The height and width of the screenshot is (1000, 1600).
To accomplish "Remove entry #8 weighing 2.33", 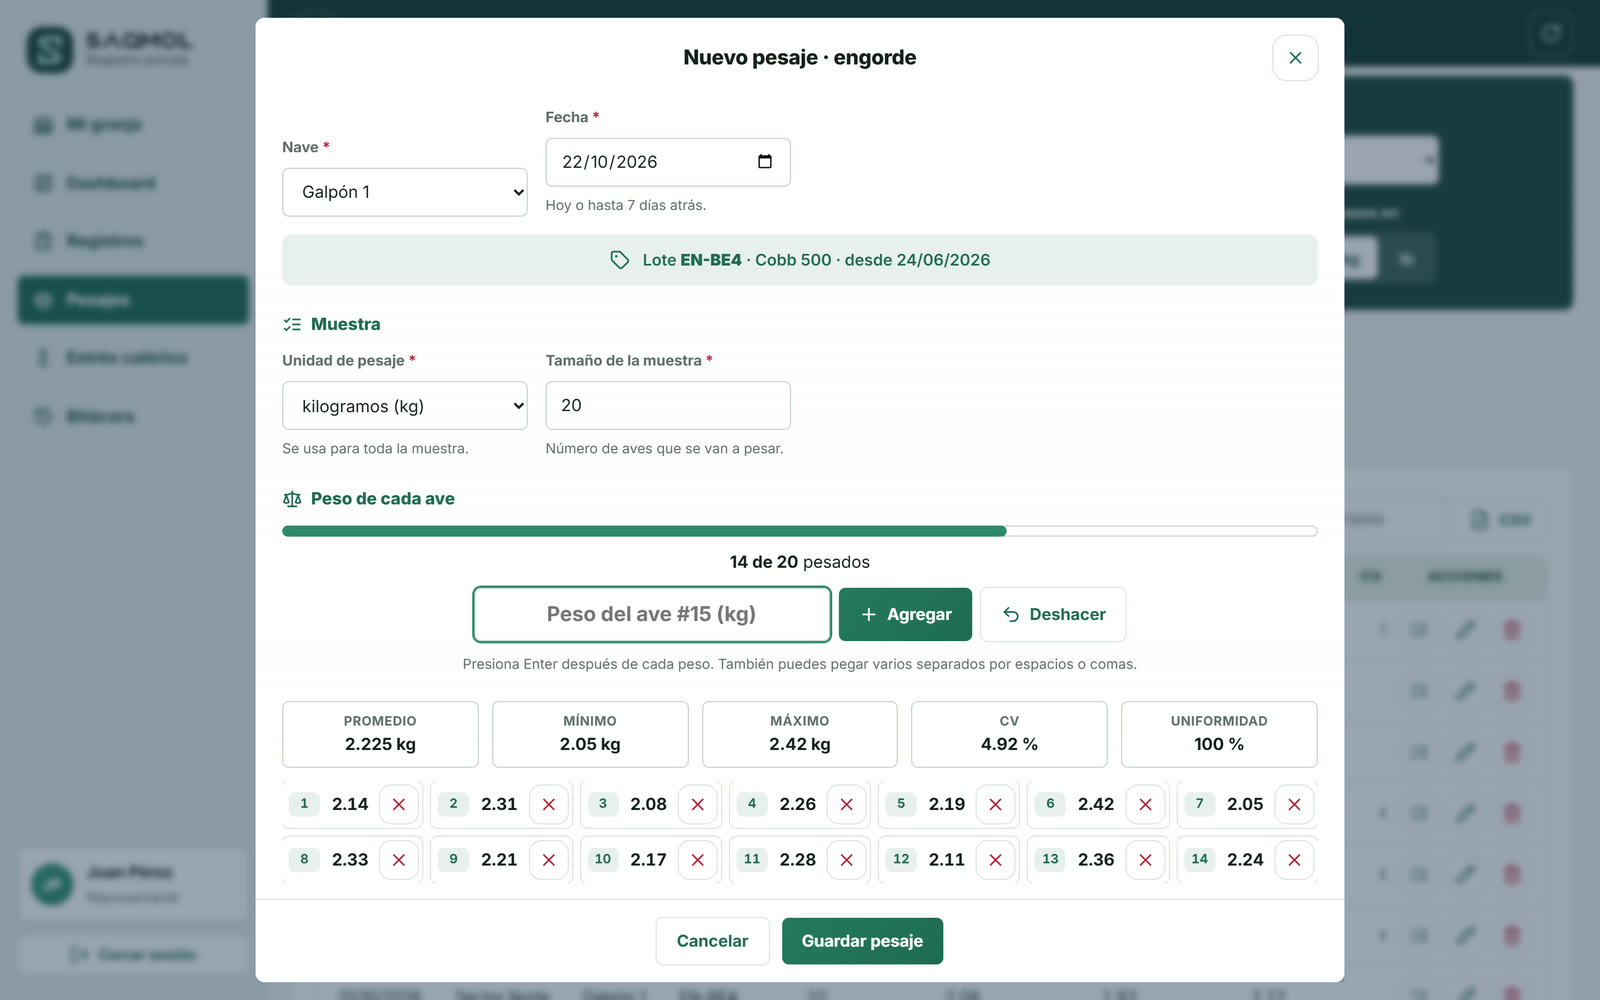I will pyautogui.click(x=399, y=860).
